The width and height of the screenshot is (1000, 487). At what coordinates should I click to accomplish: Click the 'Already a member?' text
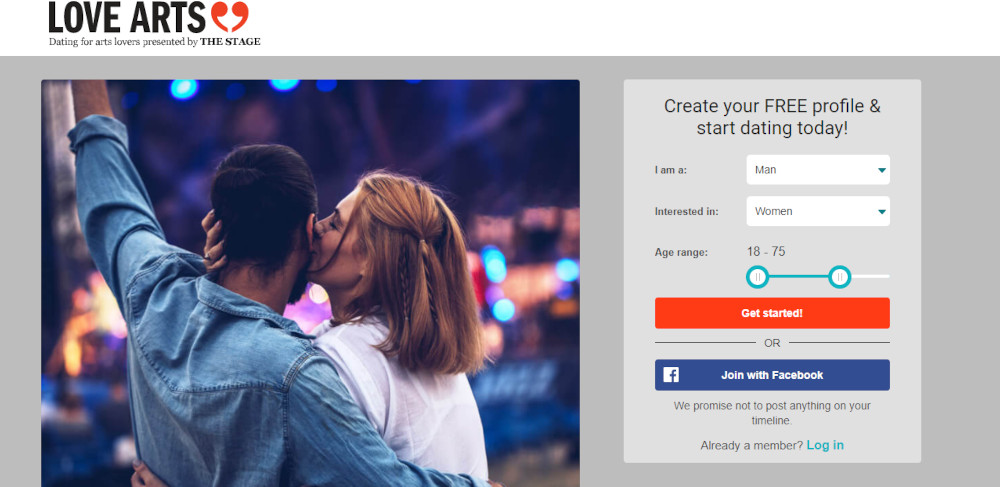pos(752,446)
